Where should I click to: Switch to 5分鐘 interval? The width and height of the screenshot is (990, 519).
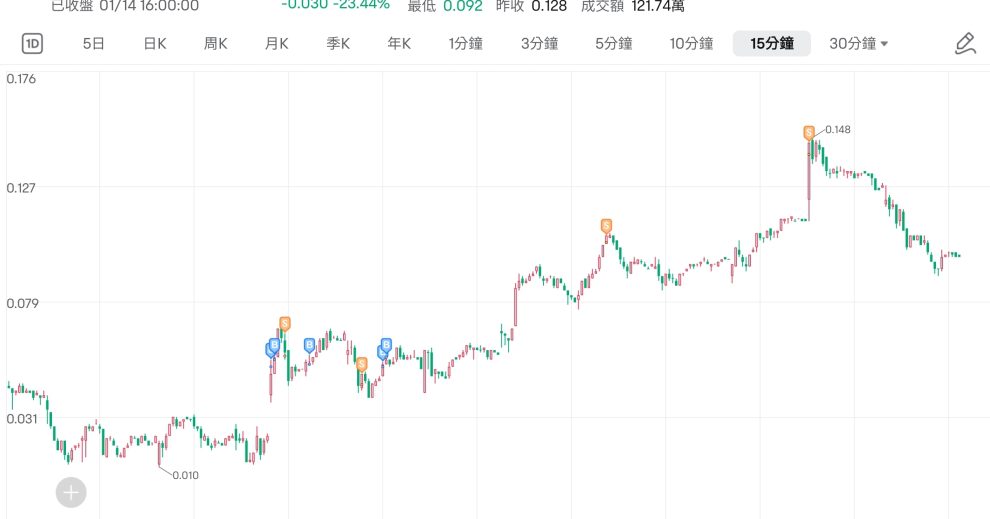[614, 44]
